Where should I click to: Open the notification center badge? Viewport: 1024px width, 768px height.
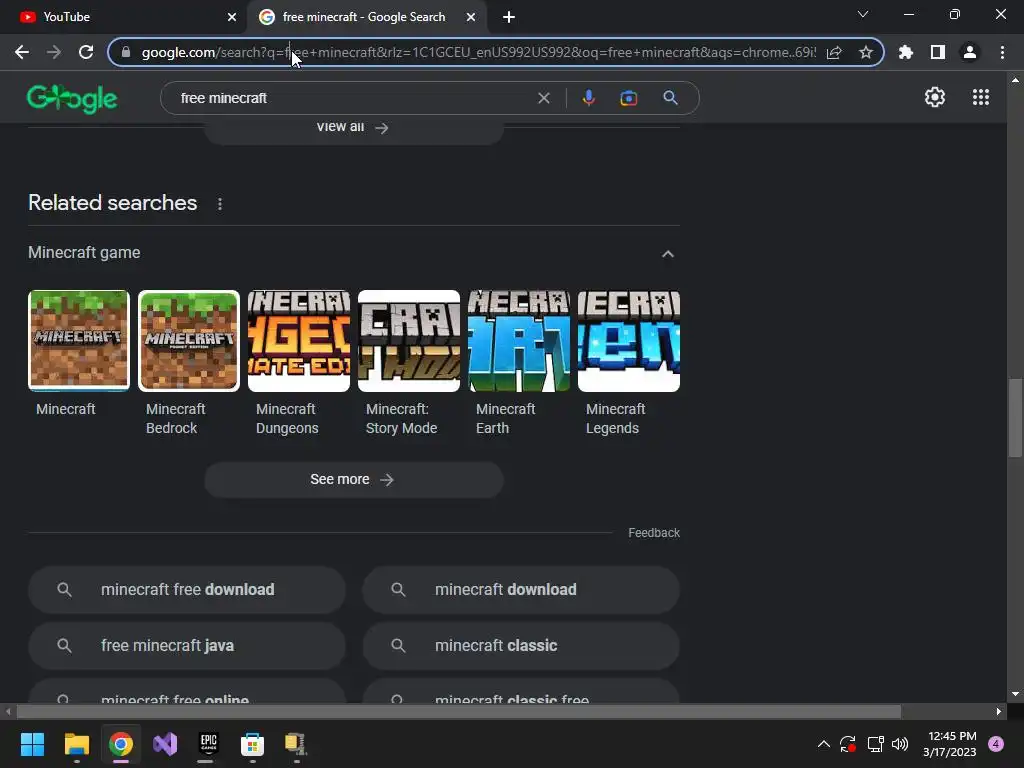(x=996, y=744)
